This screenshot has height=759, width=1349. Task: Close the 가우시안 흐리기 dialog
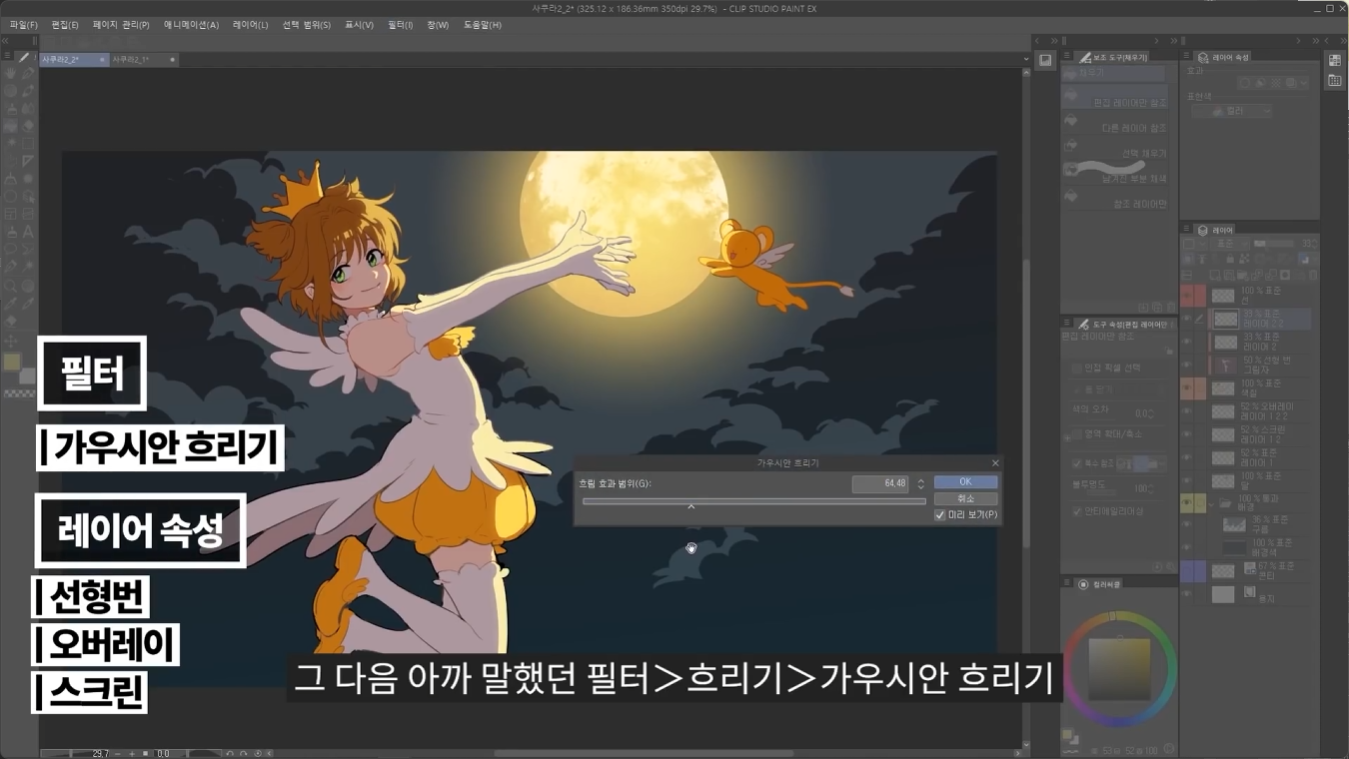click(x=995, y=463)
